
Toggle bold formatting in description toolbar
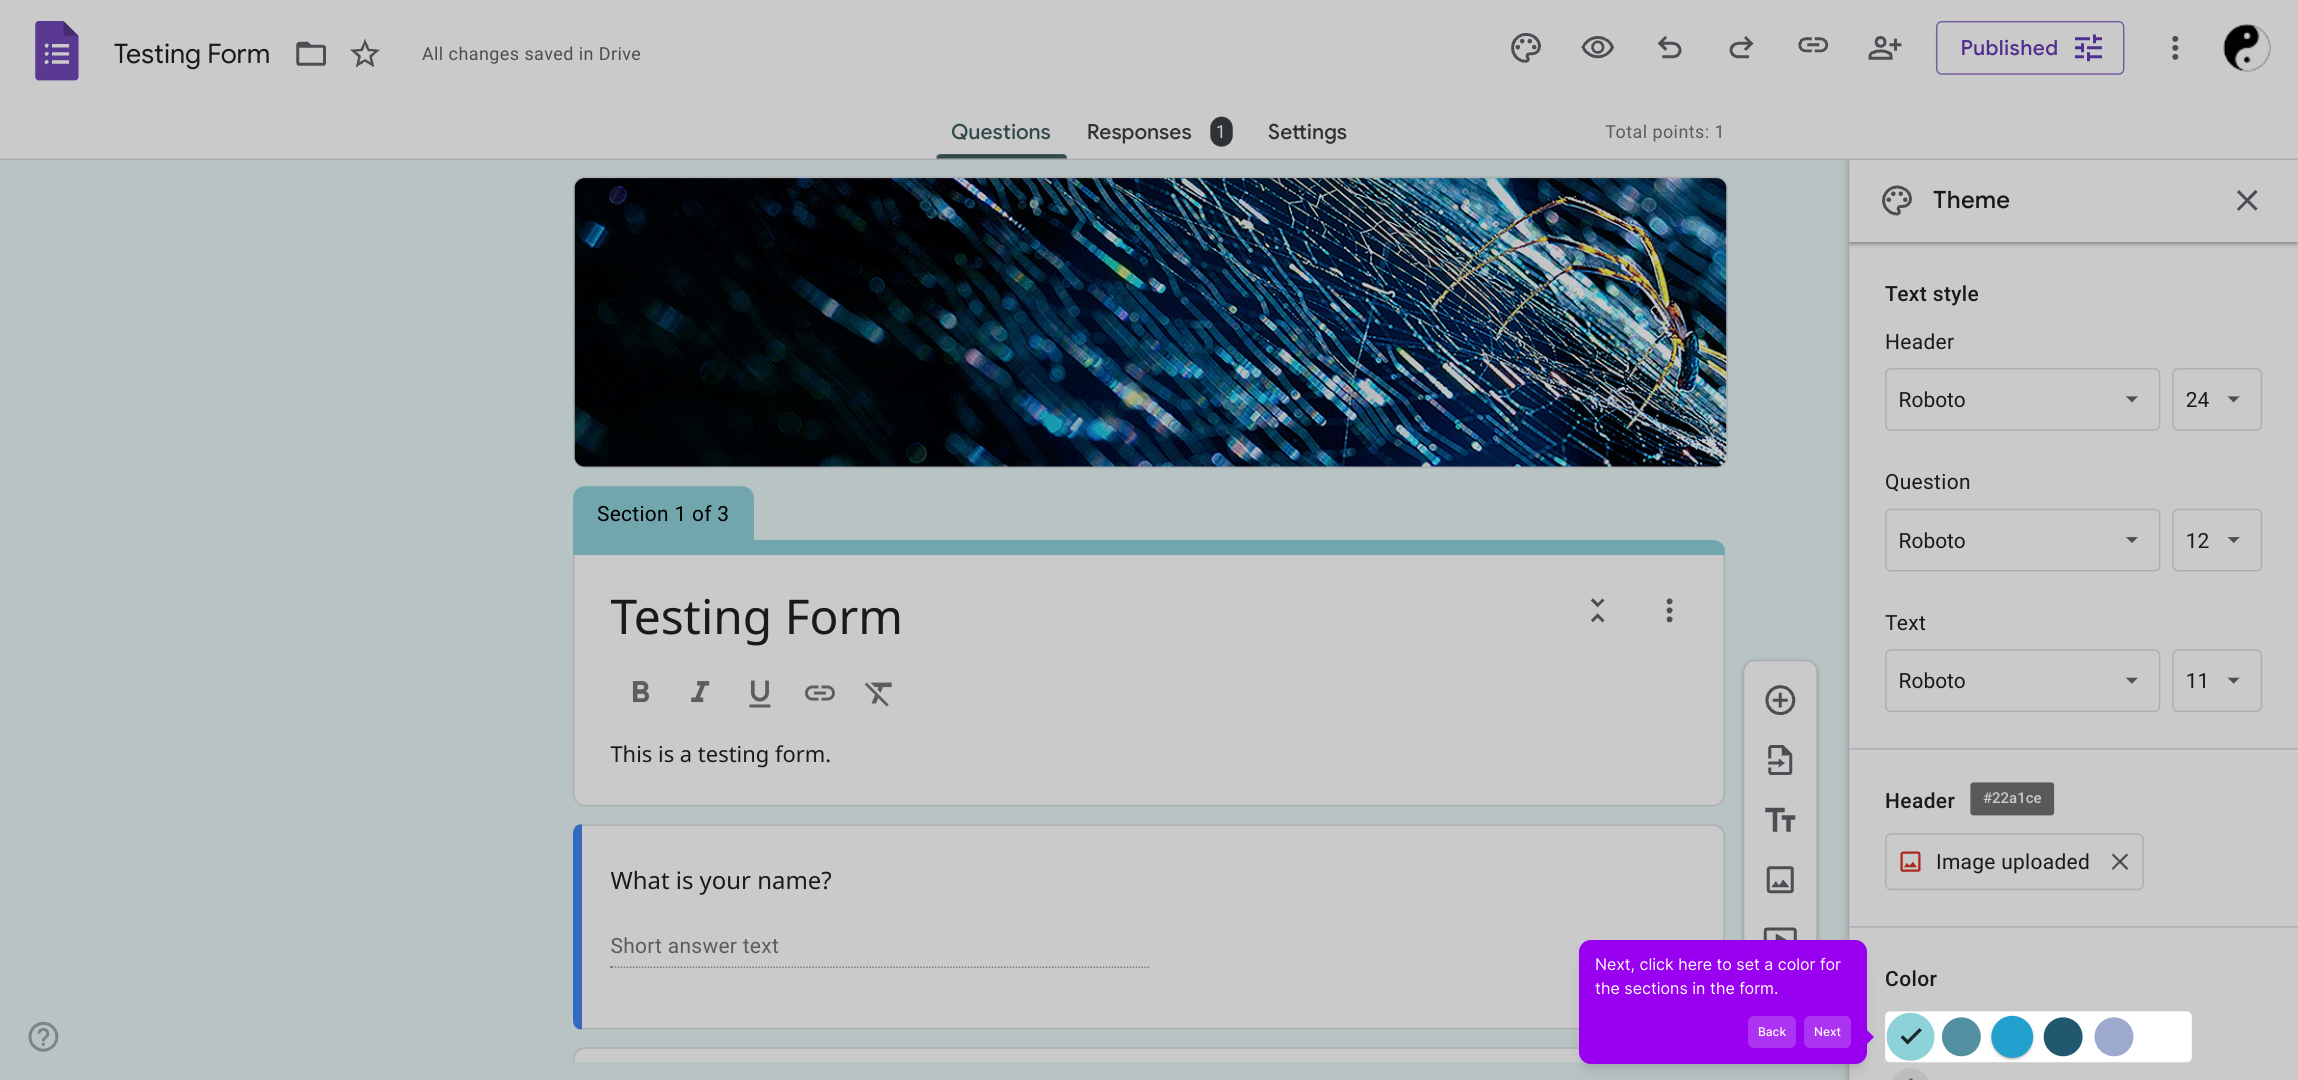pos(640,692)
